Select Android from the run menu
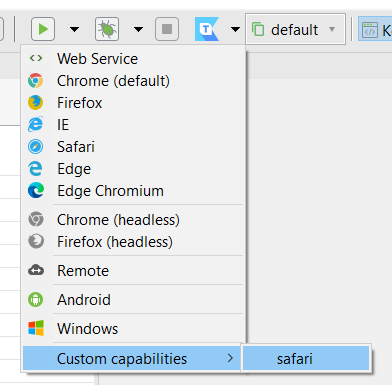This screenshot has height=385, width=392. pyautogui.click(x=133, y=300)
